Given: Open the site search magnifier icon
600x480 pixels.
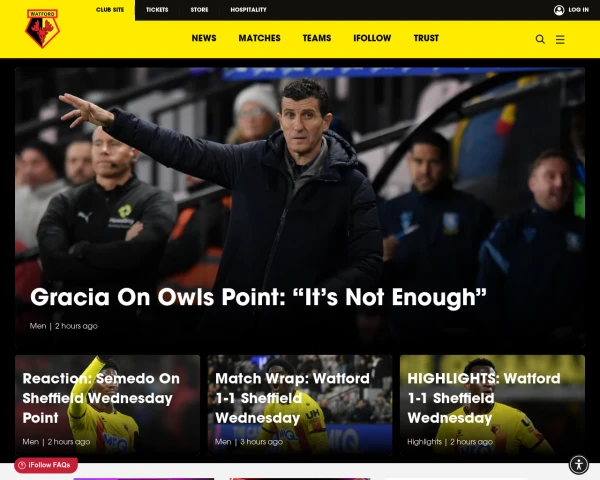Looking at the screenshot, I should point(540,39).
